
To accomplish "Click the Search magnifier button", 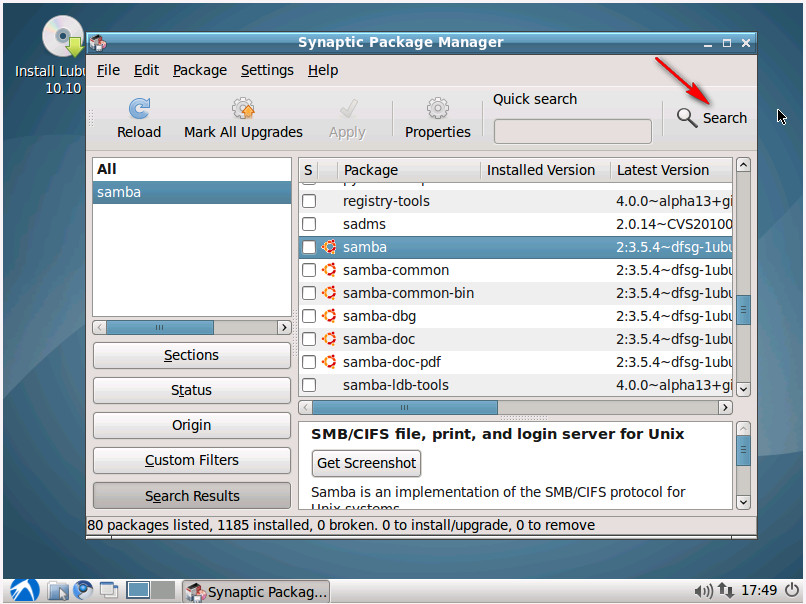I will pos(711,118).
